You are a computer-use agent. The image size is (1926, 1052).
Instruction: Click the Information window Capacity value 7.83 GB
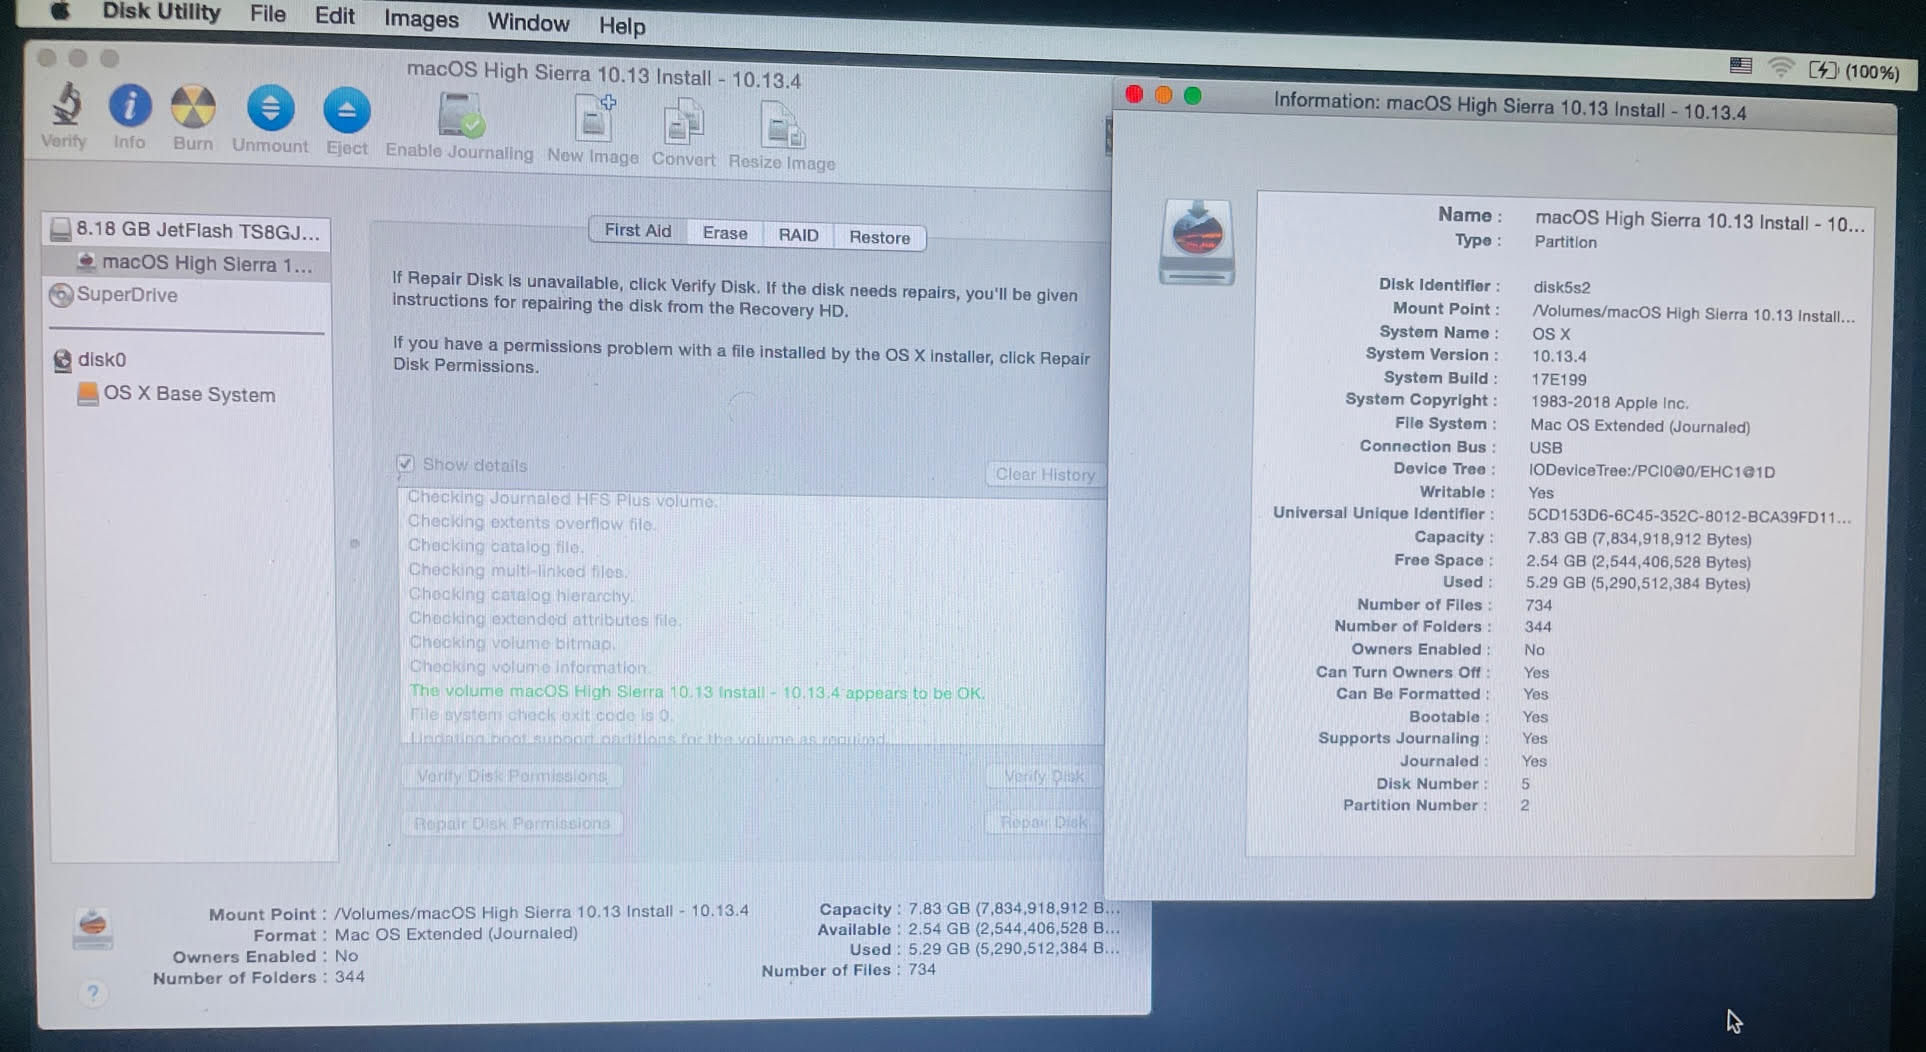[1639, 539]
